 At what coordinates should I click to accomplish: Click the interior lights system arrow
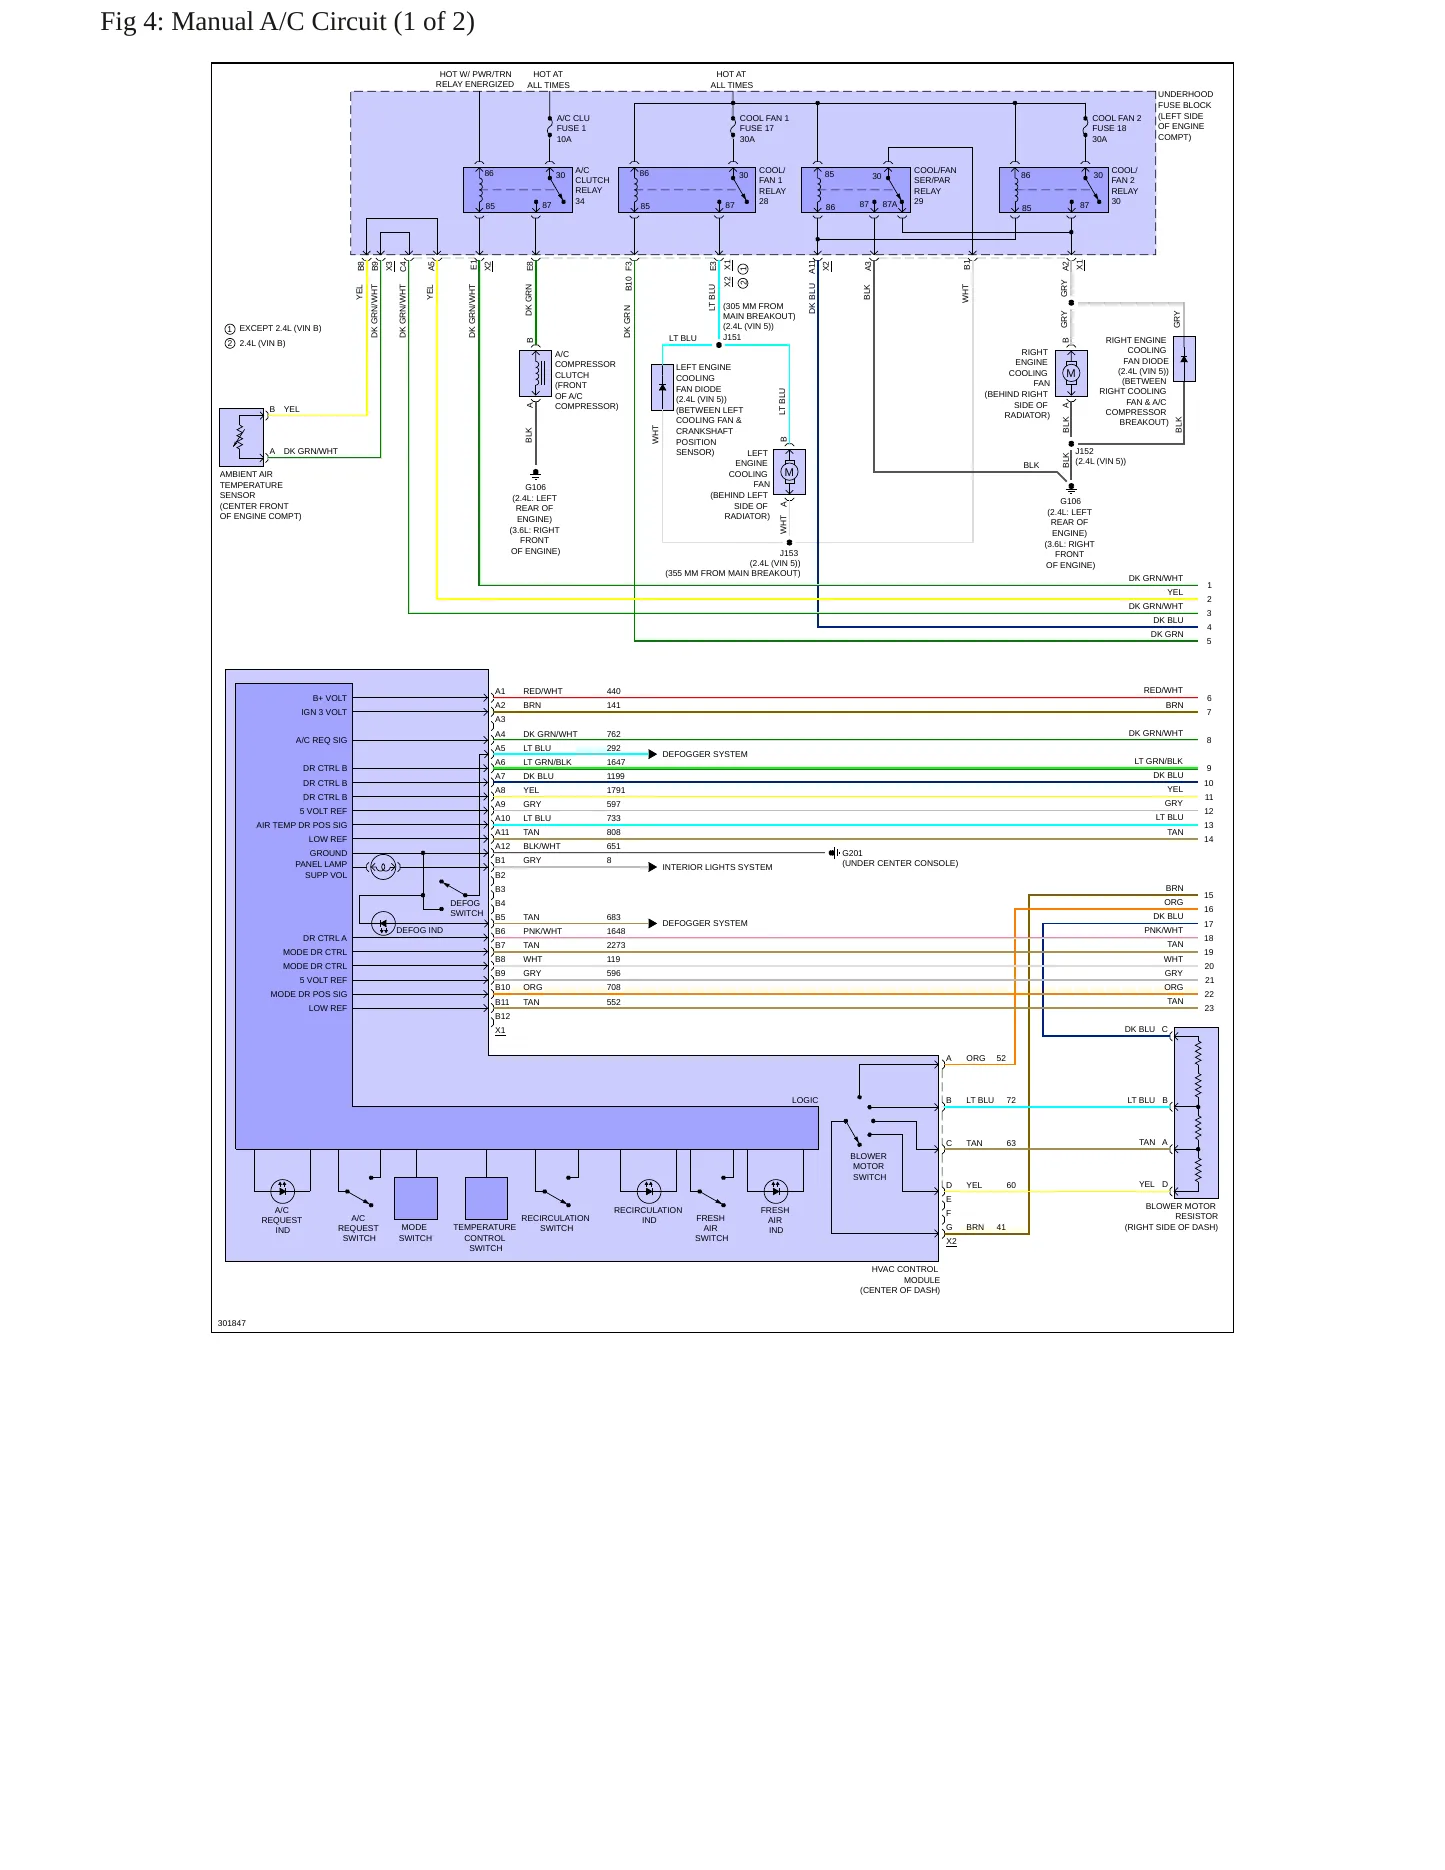click(653, 867)
